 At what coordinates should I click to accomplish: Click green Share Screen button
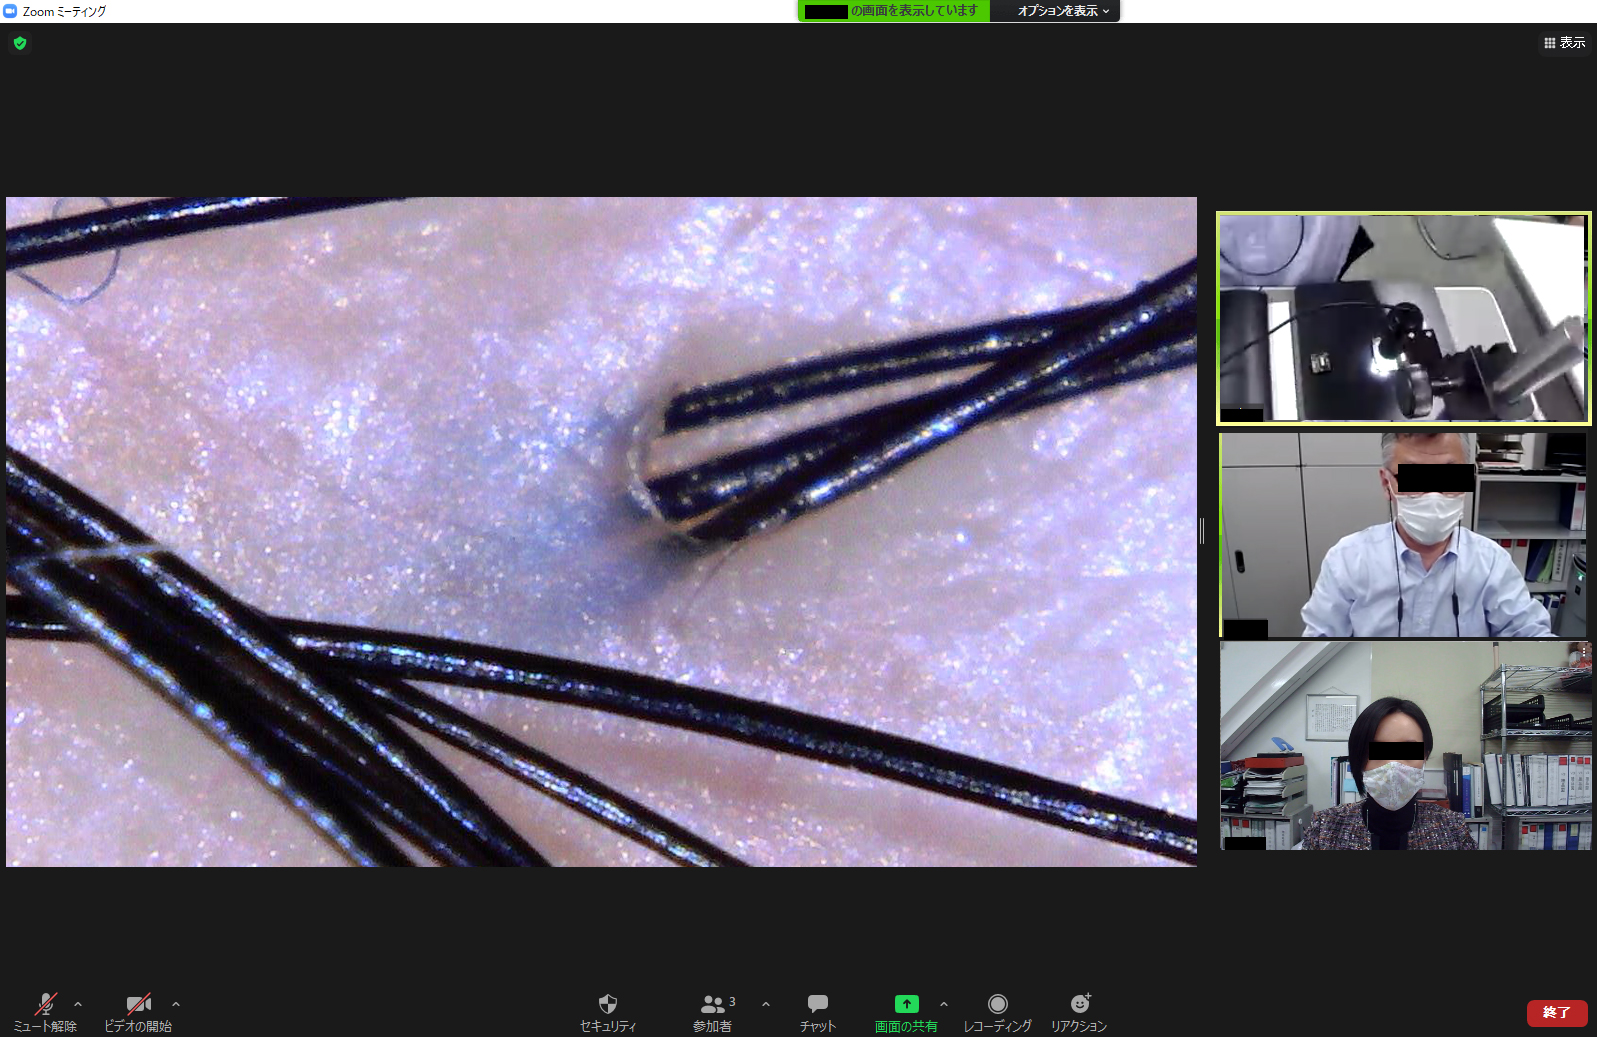pos(906,1012)
